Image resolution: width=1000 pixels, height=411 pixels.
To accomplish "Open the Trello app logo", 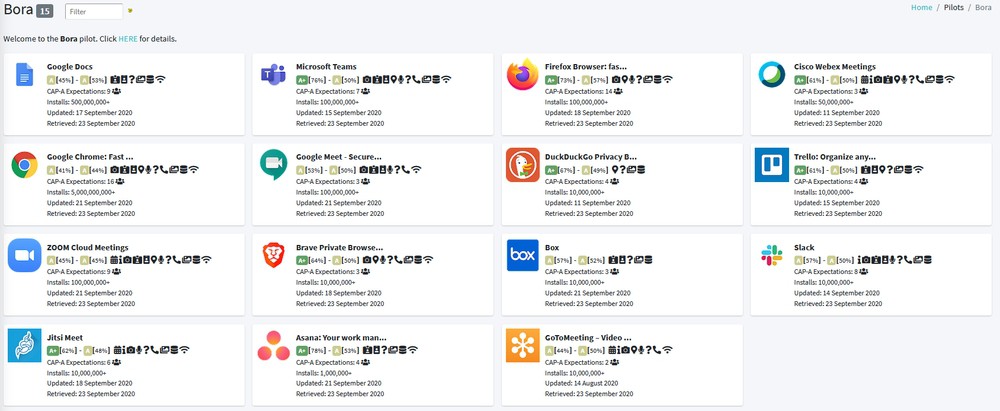I will pos(771,165).
